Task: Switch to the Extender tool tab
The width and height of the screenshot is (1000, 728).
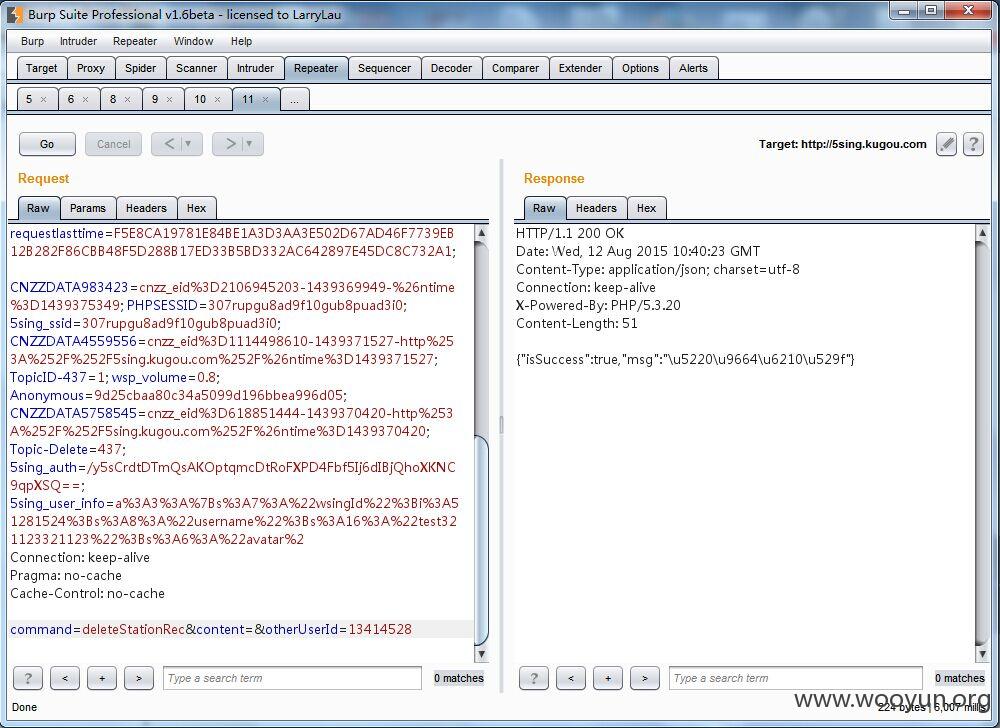Action: click(x=580, y=68)
